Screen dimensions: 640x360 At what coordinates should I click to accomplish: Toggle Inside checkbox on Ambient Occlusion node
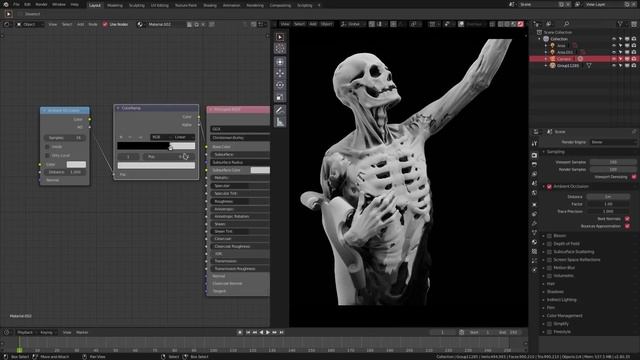[x=47, y=147]
